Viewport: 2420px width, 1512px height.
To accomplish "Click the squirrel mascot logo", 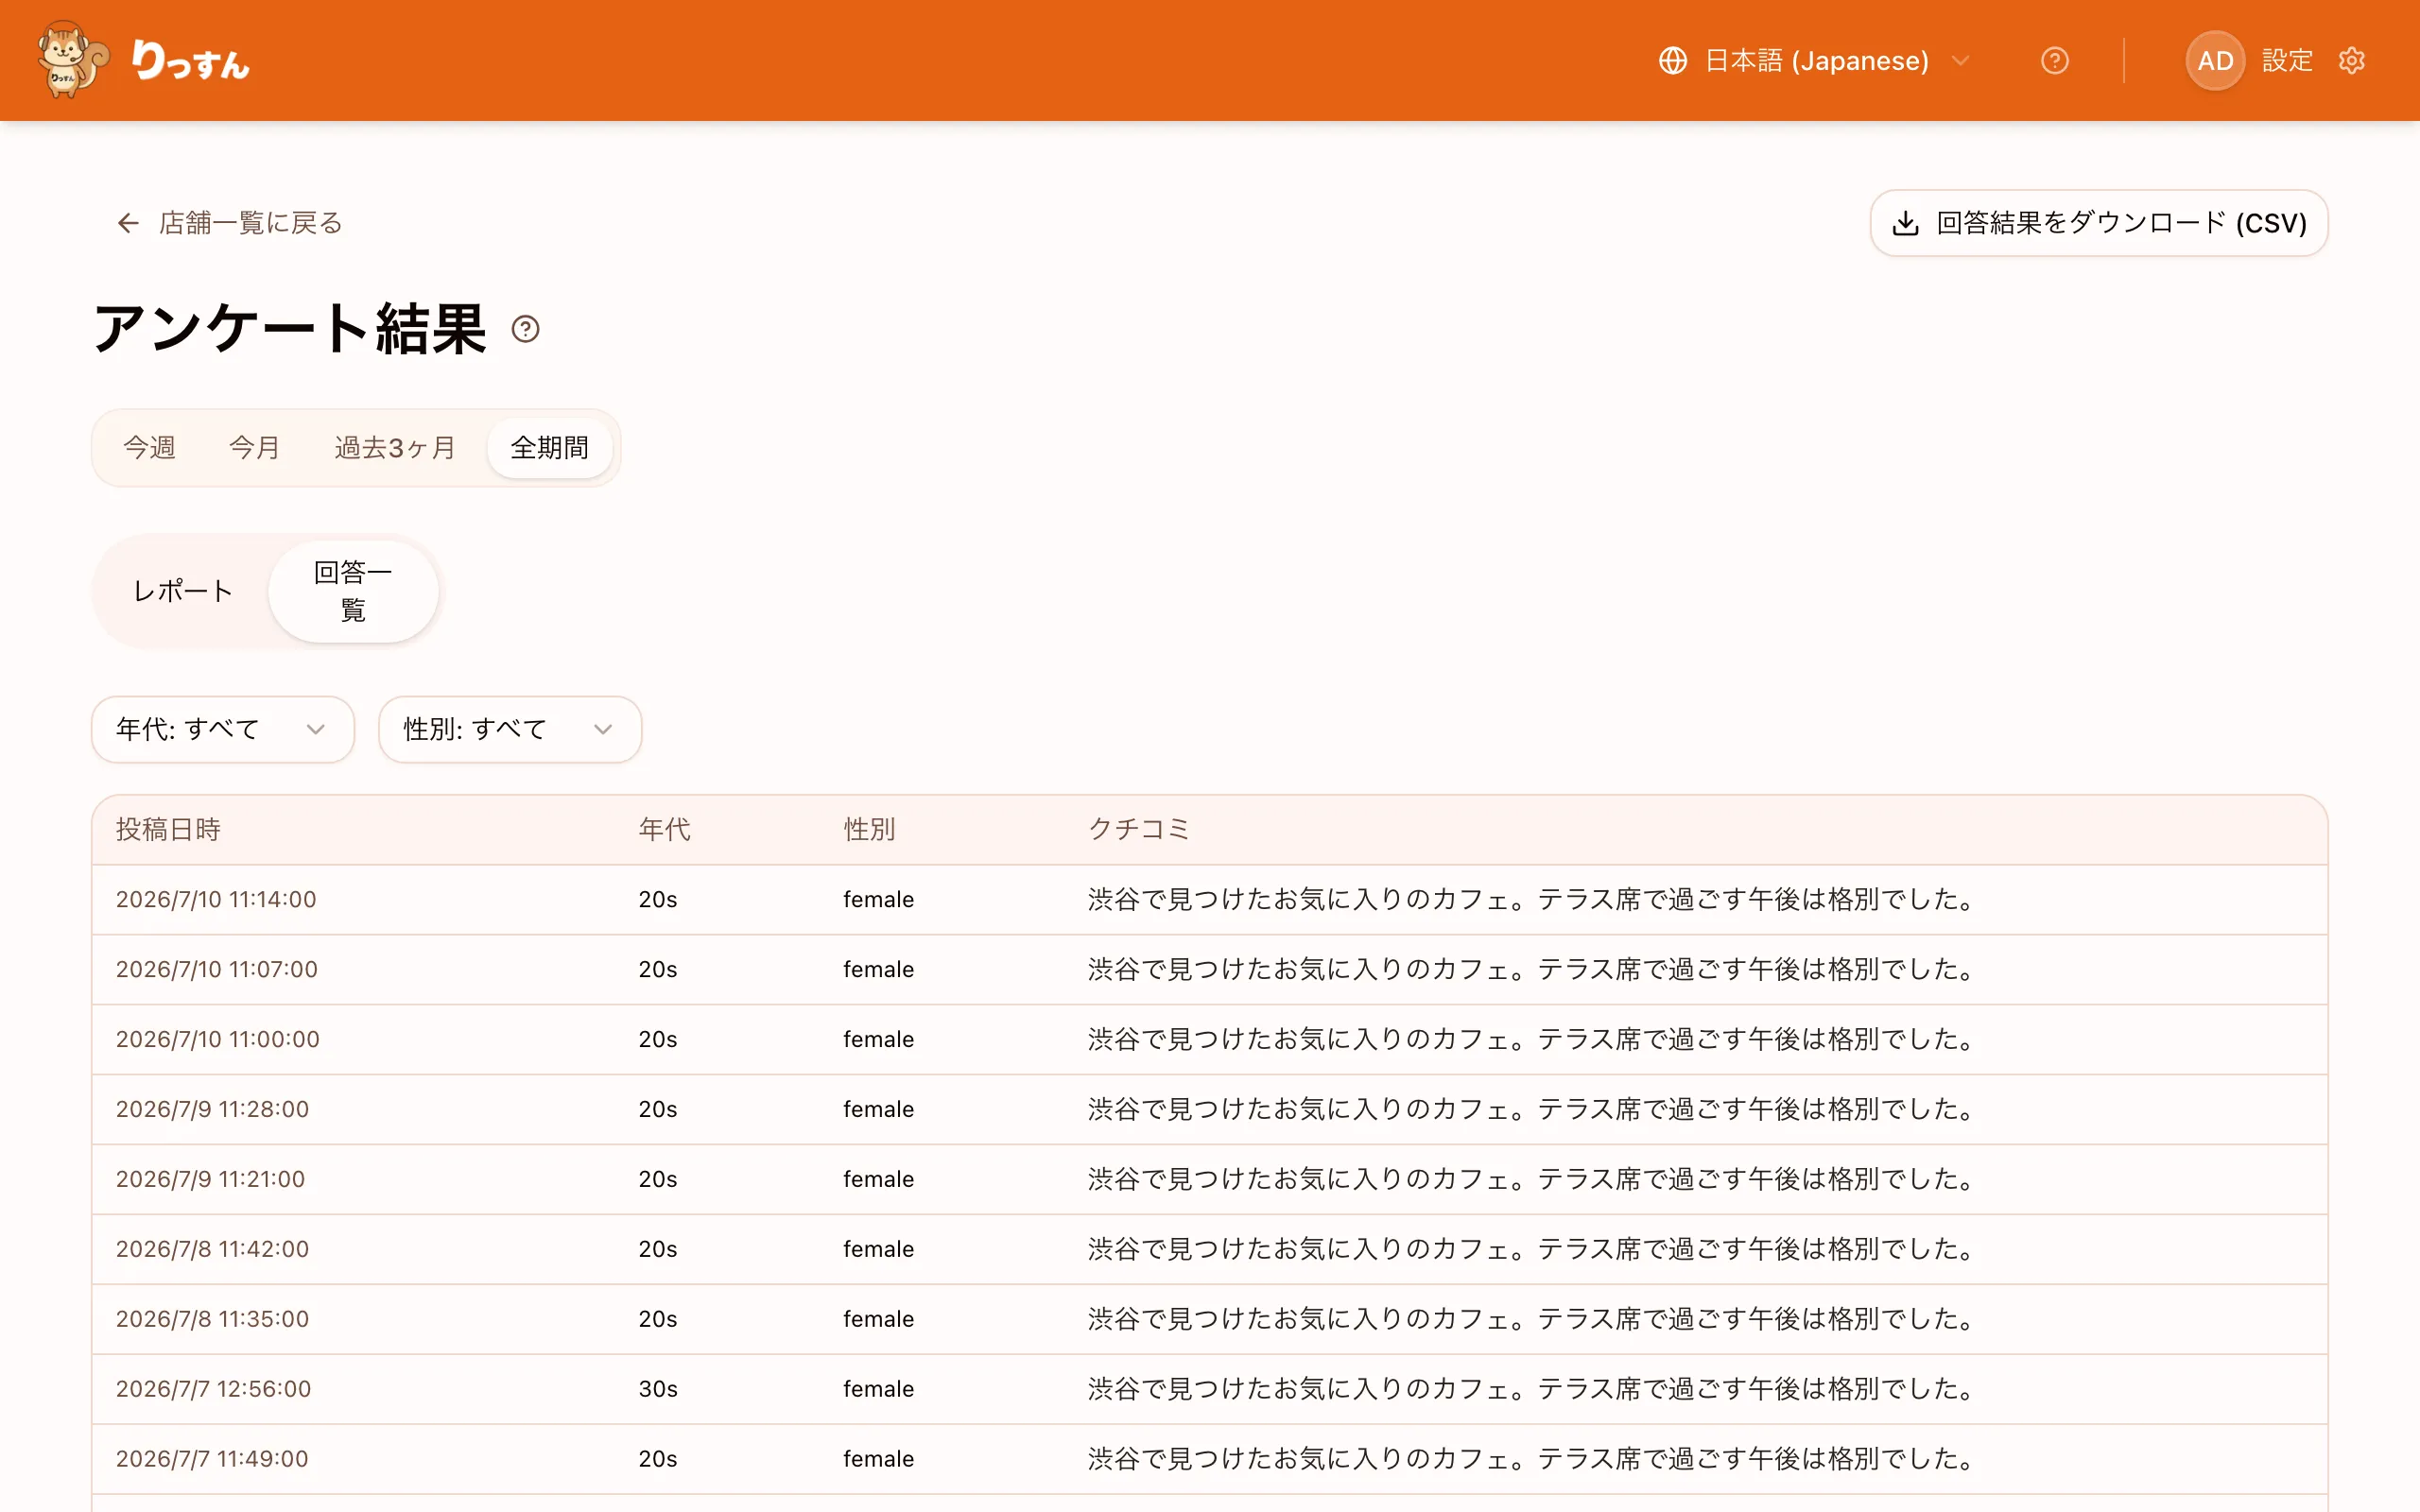I will [x=73, y=60].
